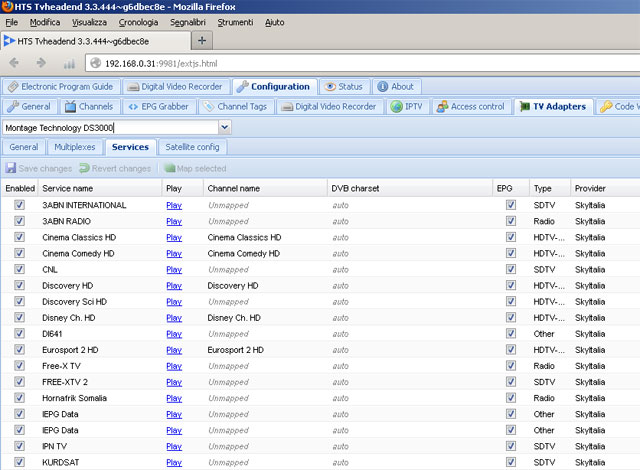Toggle EPG checkbox for Hornafrik Somalia
Screen dimensions: 640x470
click(511, 398)
